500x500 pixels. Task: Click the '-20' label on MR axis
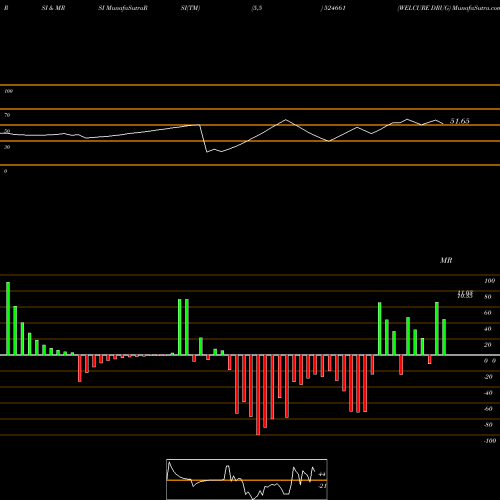(x=488, y=377)
